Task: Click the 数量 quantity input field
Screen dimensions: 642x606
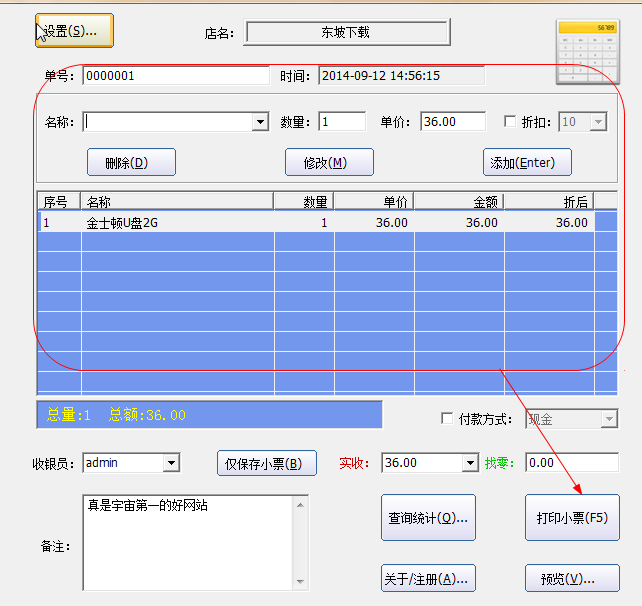Action: point(342,122)
